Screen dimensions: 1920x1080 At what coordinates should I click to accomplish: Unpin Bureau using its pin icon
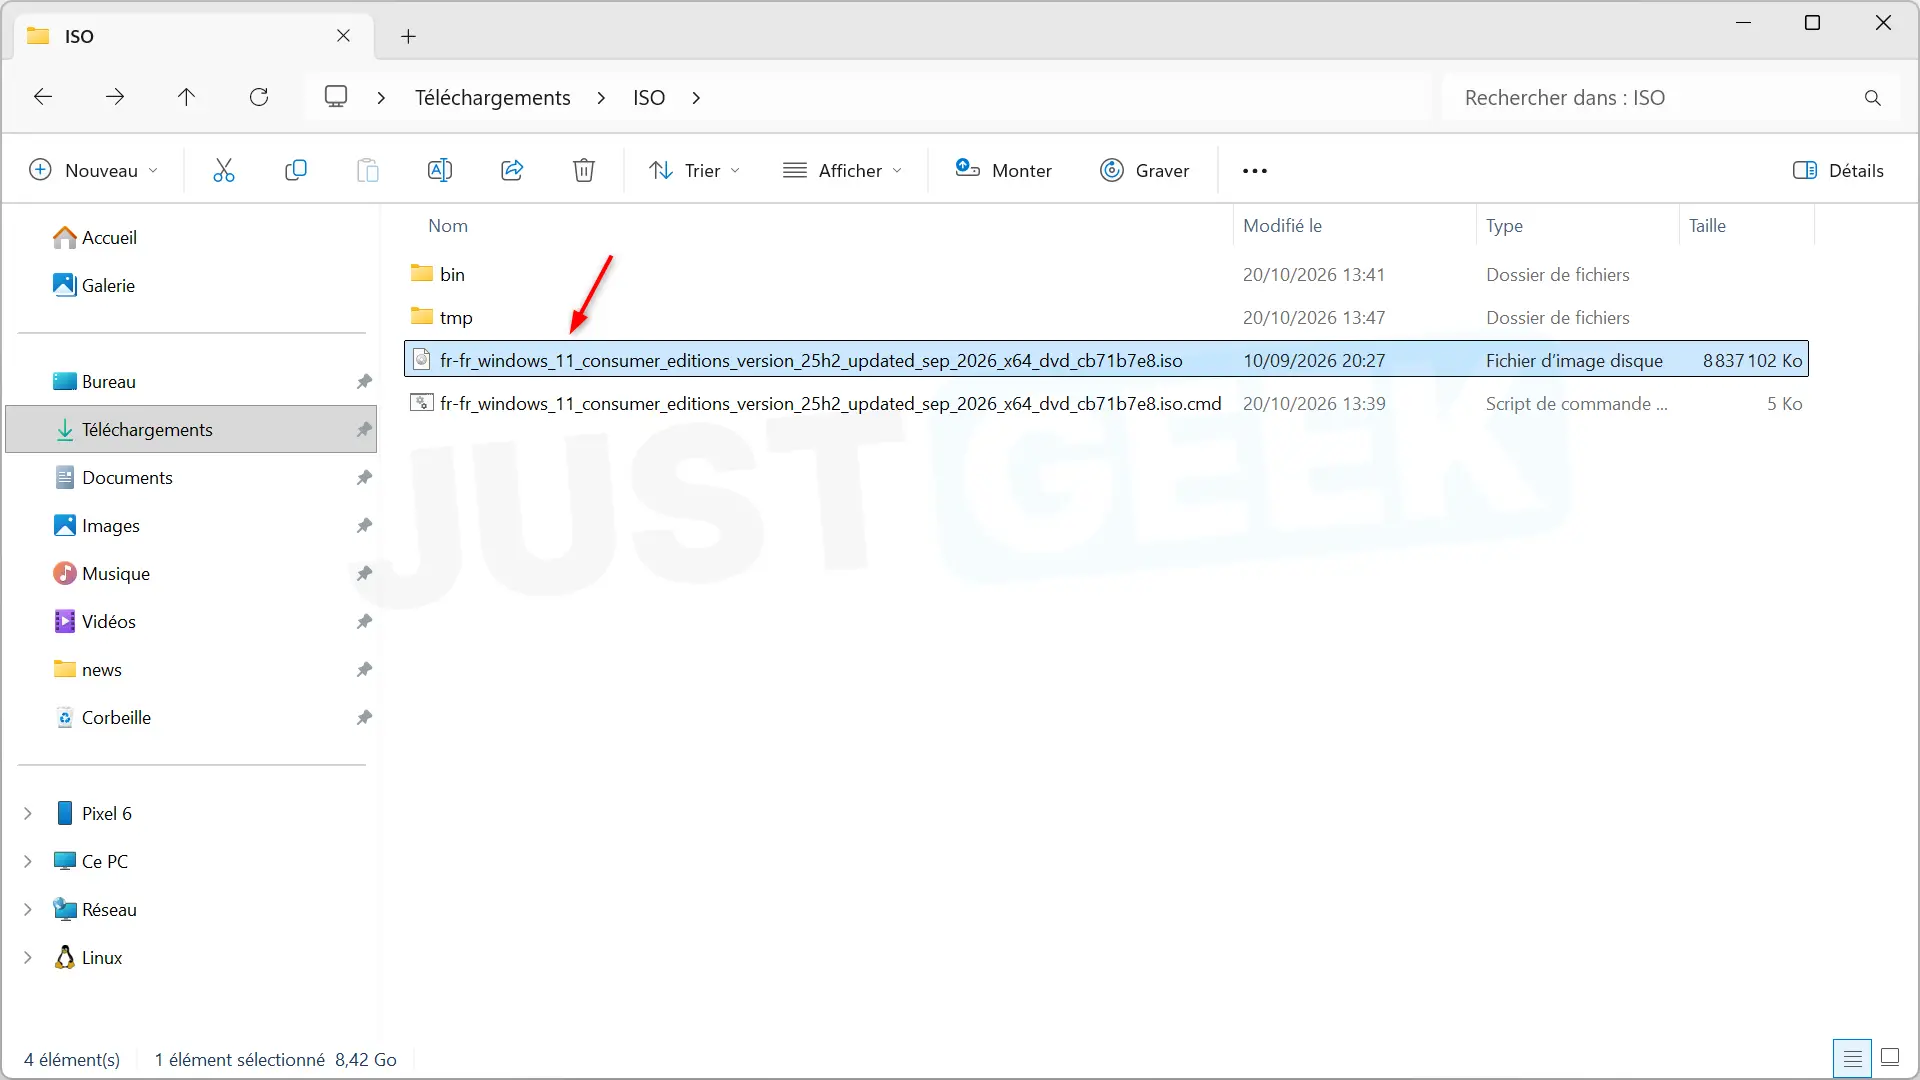(364, 382)
